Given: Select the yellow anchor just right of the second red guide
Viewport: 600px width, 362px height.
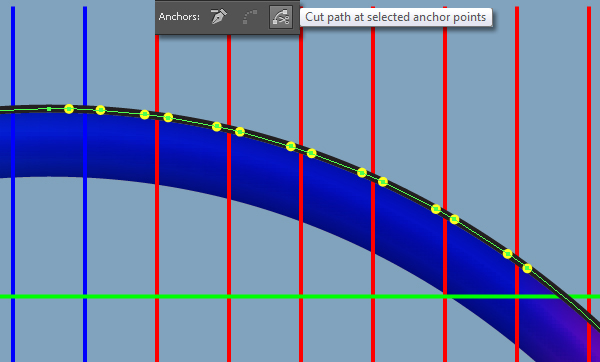Looking at the screenshot, I should pyautogui.click(x=240, y=132).
